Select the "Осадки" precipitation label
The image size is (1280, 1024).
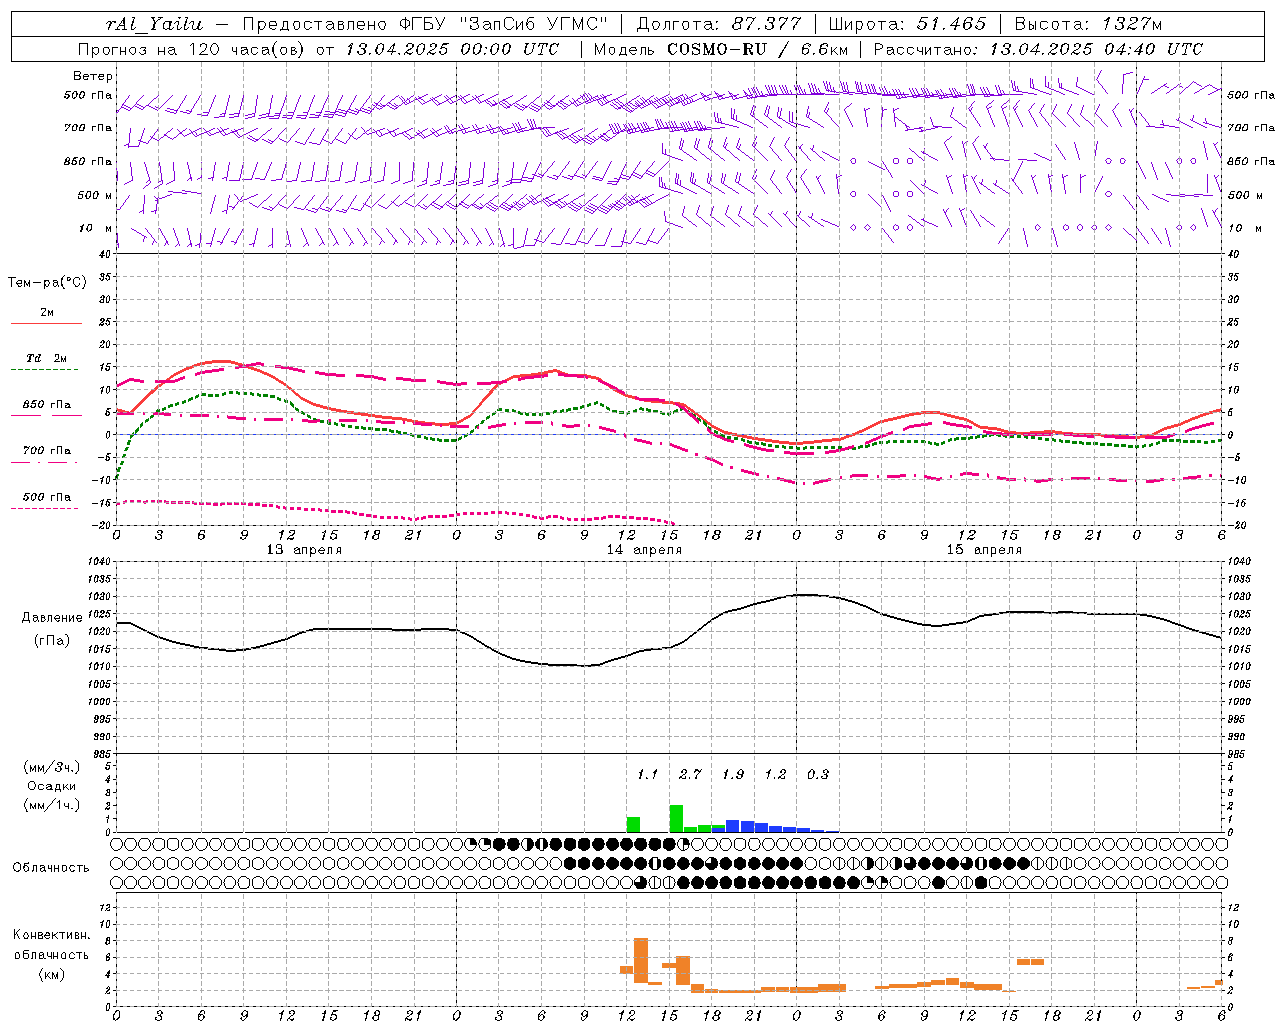point(51,786)
